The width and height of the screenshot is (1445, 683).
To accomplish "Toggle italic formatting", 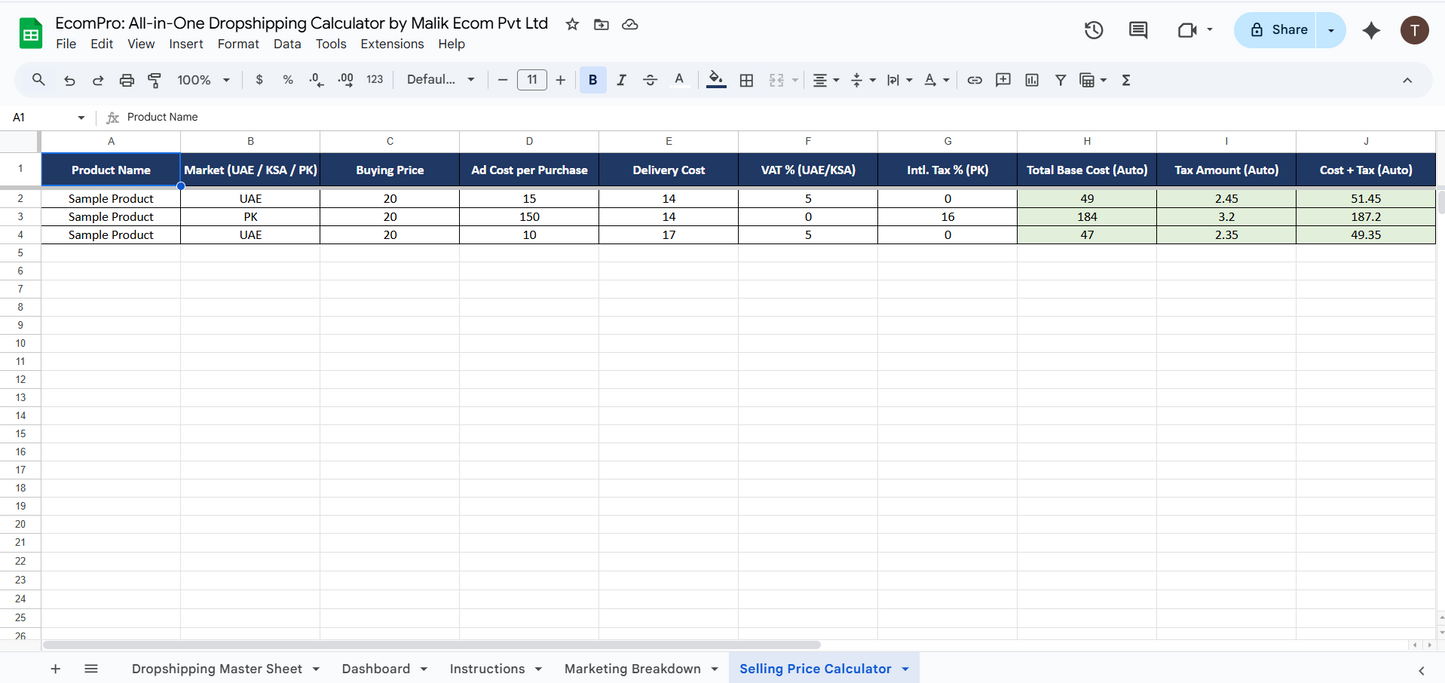I will [621, 80].
